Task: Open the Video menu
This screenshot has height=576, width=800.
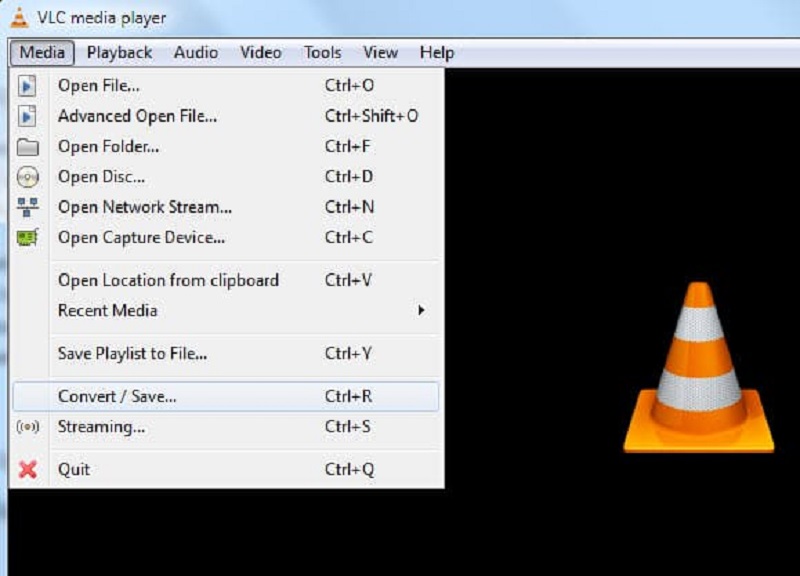Action: pyautogui.click(x=260, y=52)
